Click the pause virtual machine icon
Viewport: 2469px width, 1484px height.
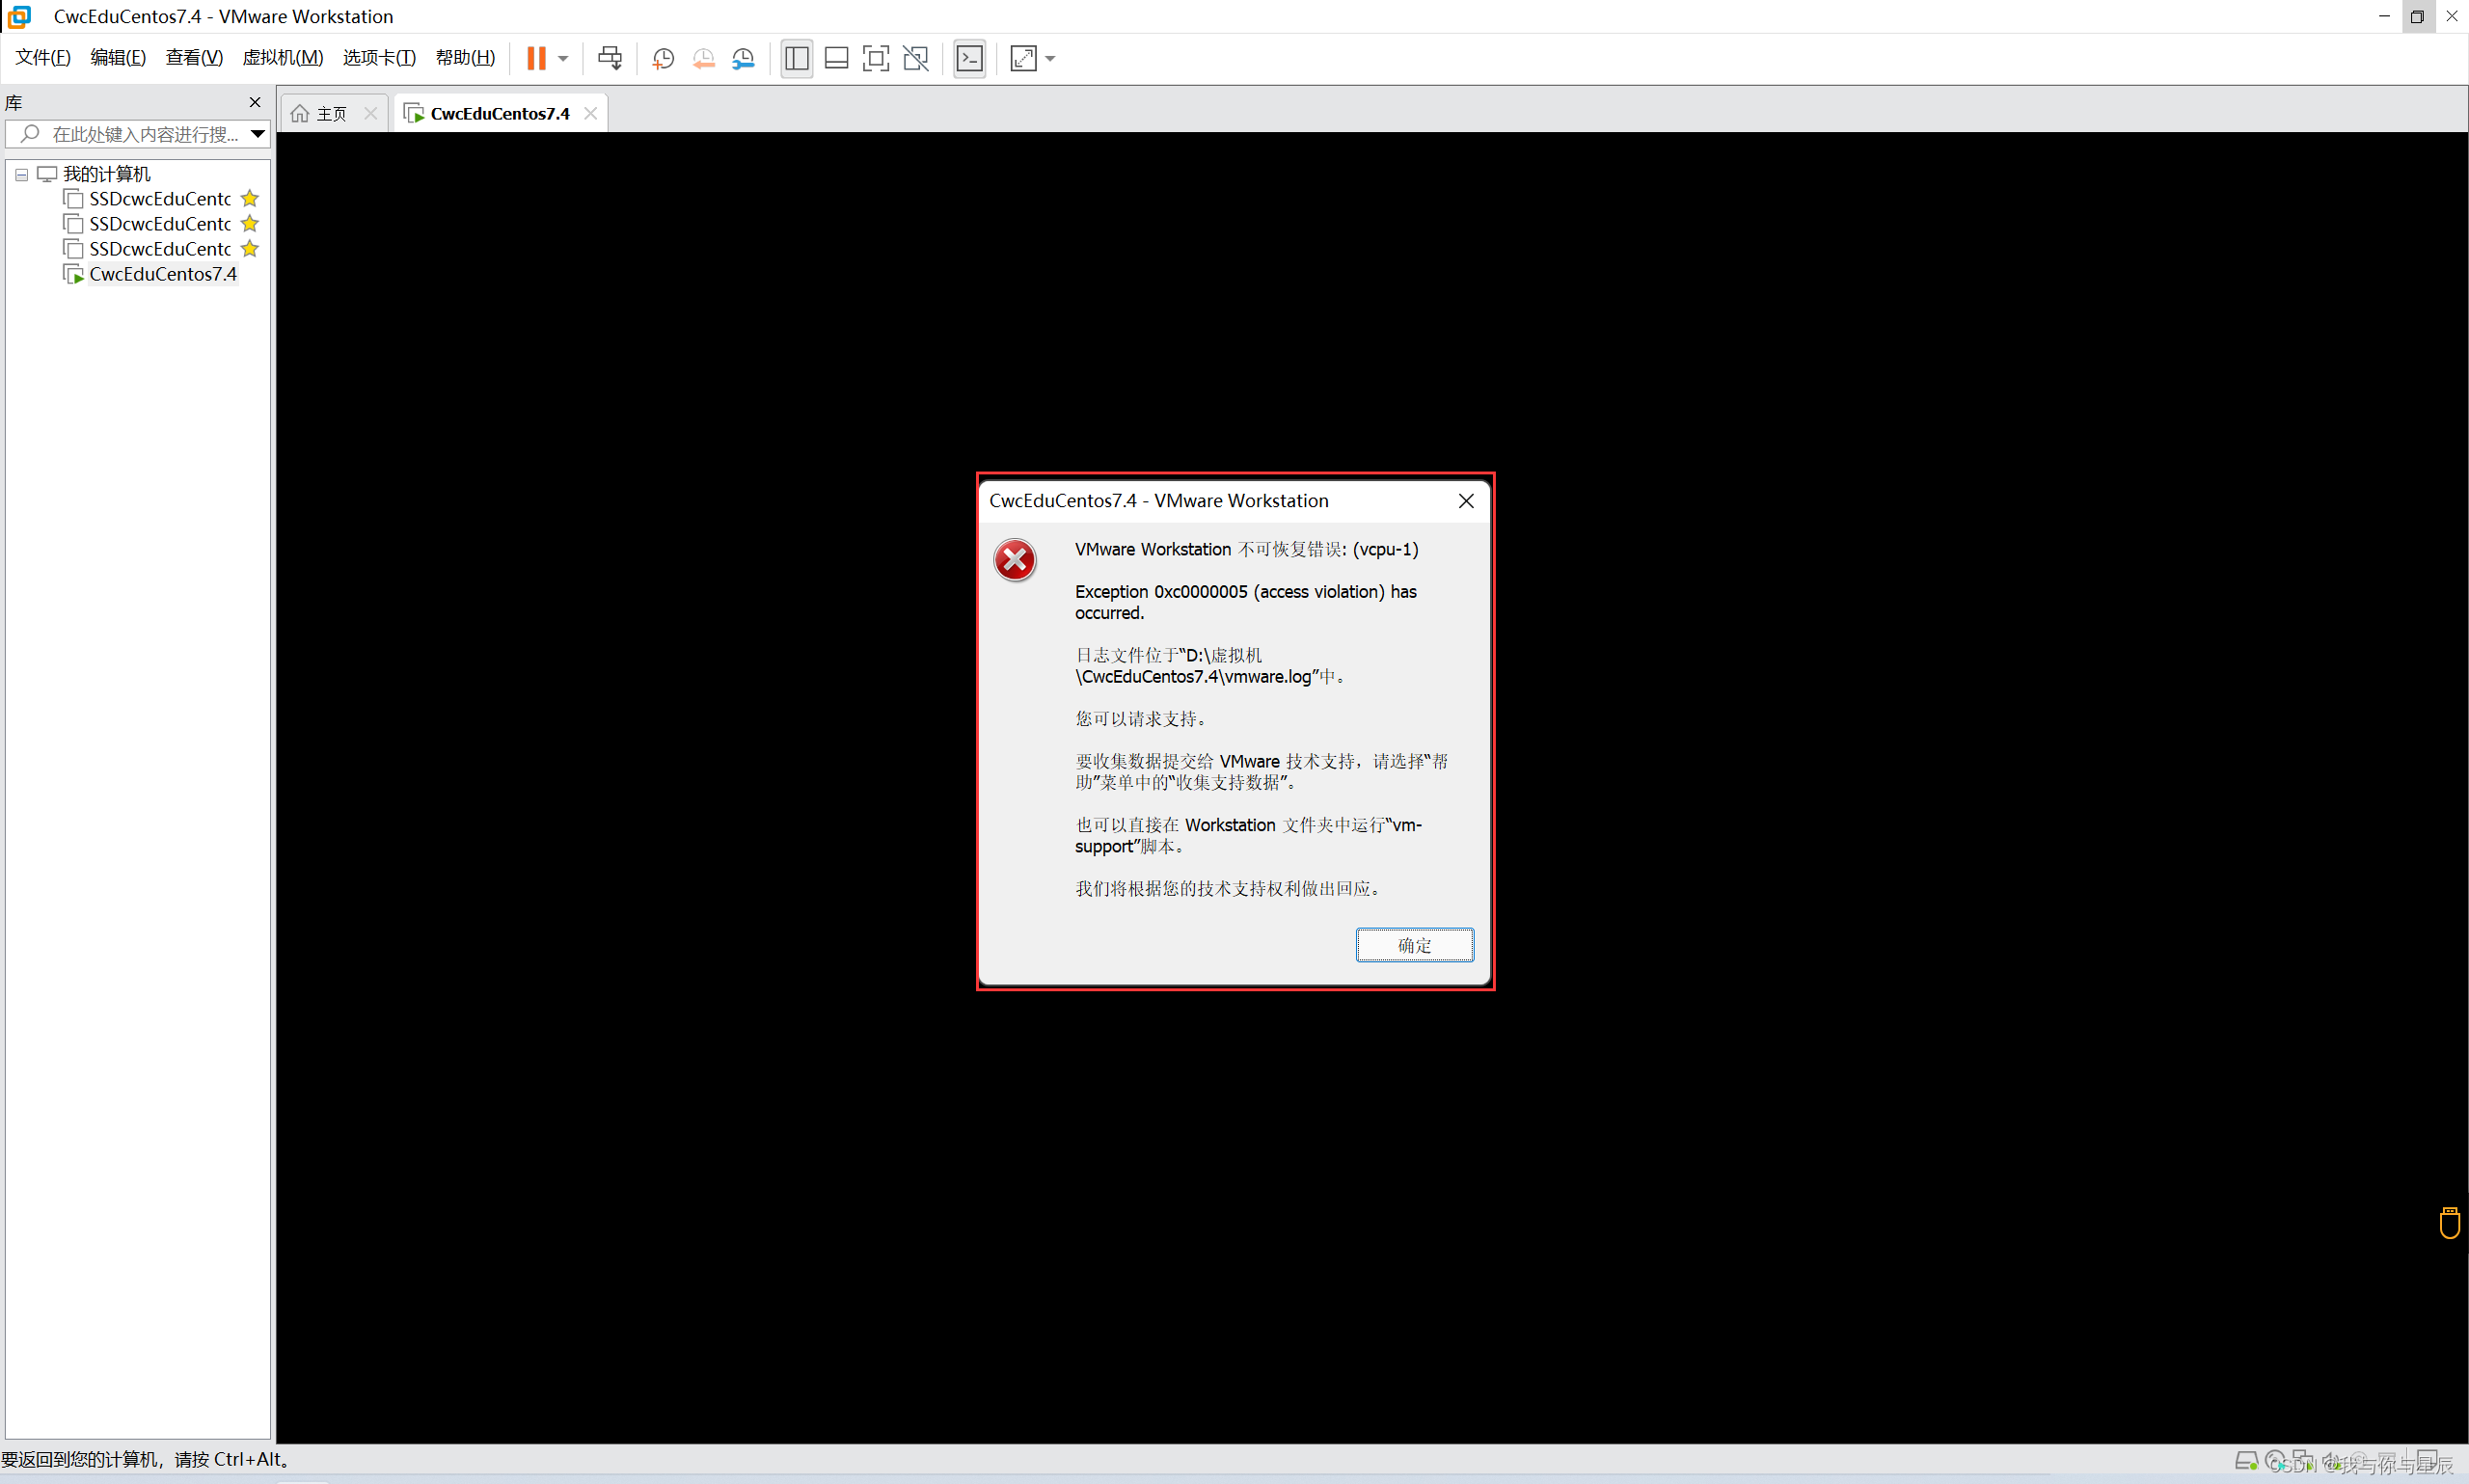pos(536,58)
